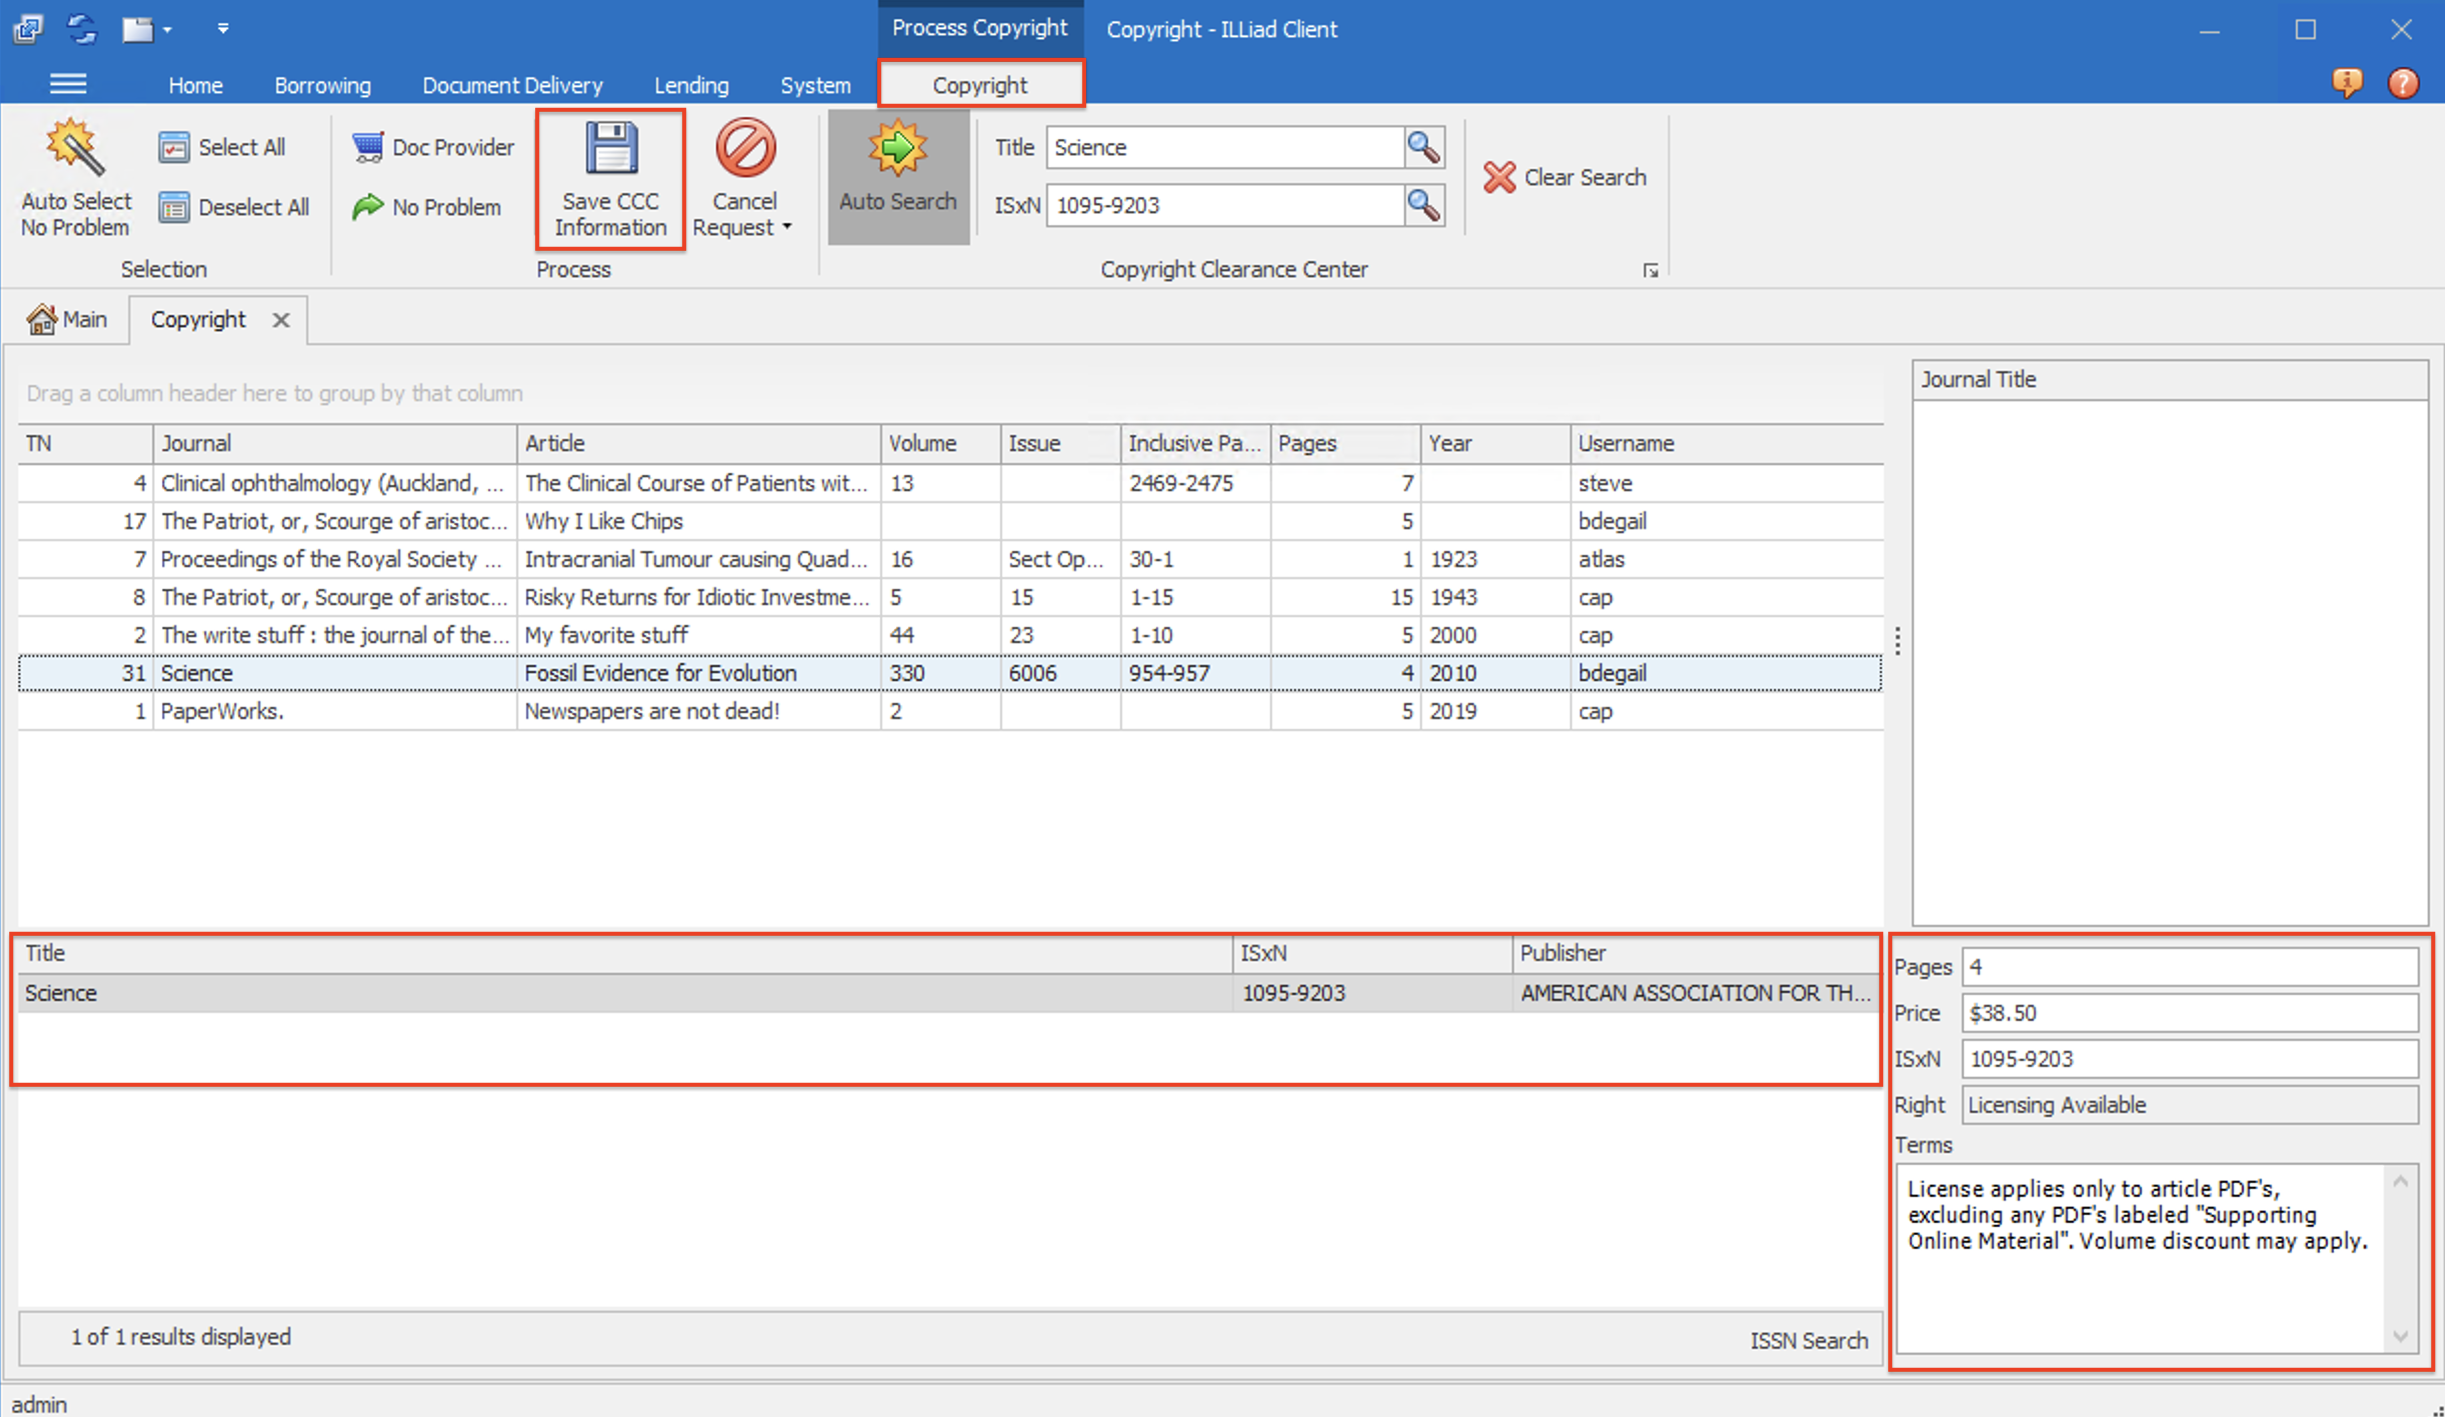Switch to the Main tab
The height and width of the screenshot is (1417, 2445).
(67, 319)
